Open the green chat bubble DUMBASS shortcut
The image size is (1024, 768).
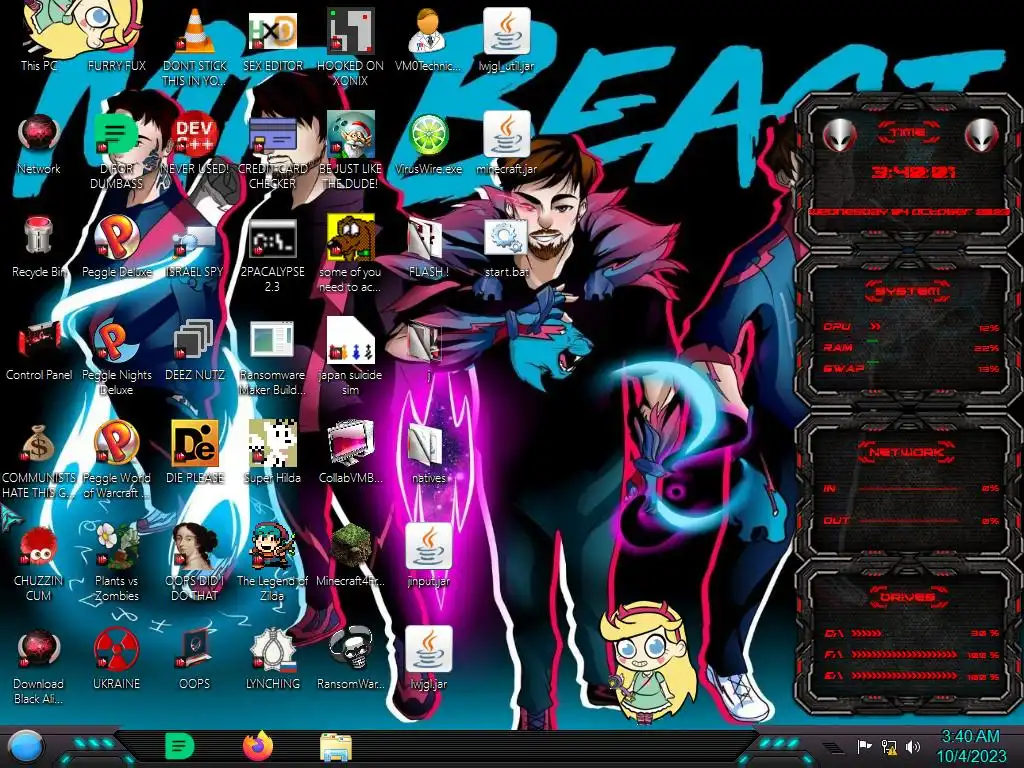pyautogui.click(x=116, y=134)
